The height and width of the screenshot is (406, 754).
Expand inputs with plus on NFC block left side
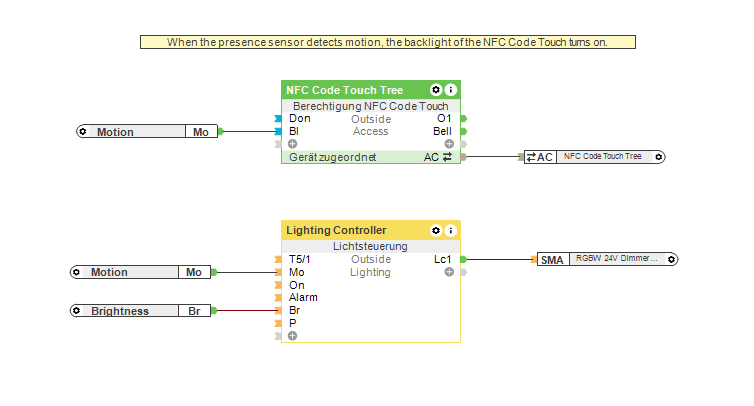pyautogui.click(x=292, y=144)
